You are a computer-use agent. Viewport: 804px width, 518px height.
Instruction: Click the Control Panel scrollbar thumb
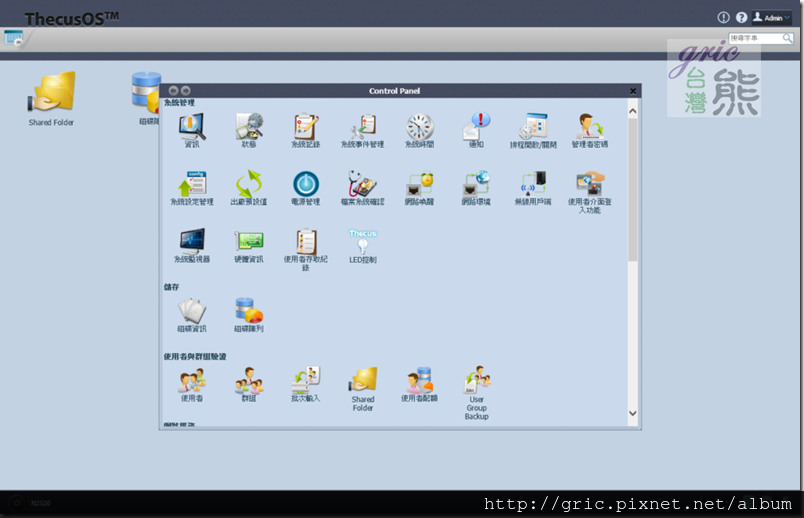(633, 190)
